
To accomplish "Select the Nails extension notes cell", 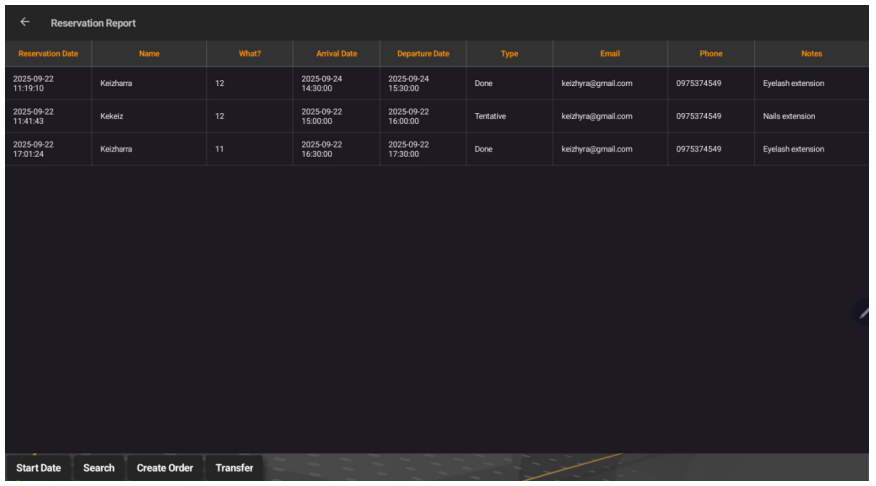I will (x=789, y=116).
